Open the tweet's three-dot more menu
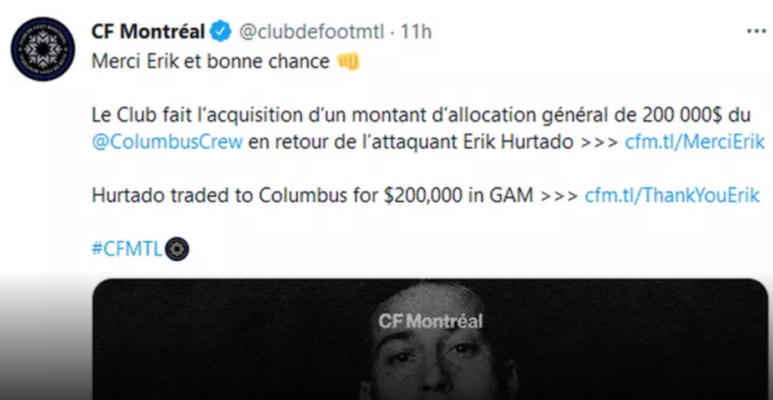Image resolution: width=773 pixels, height=400 pixels. click(x=755, y=31)
